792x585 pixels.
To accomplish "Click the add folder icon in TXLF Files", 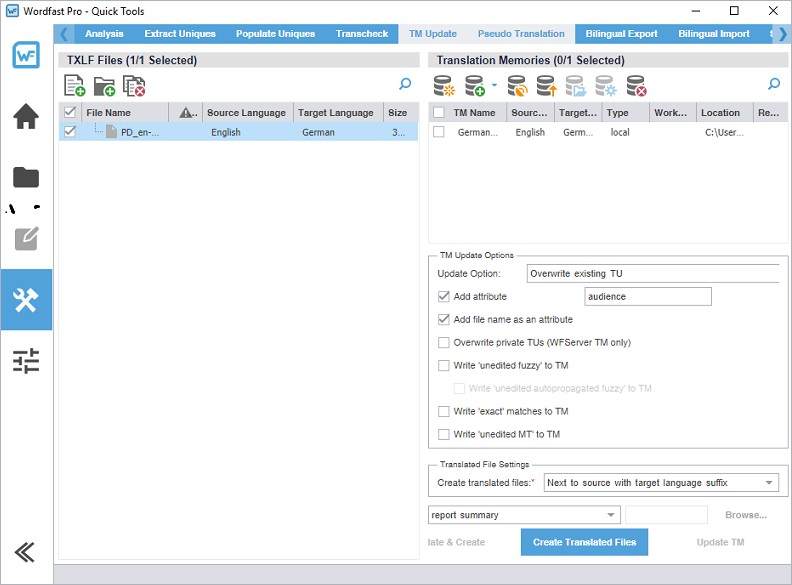I will [x=104, y=86].
